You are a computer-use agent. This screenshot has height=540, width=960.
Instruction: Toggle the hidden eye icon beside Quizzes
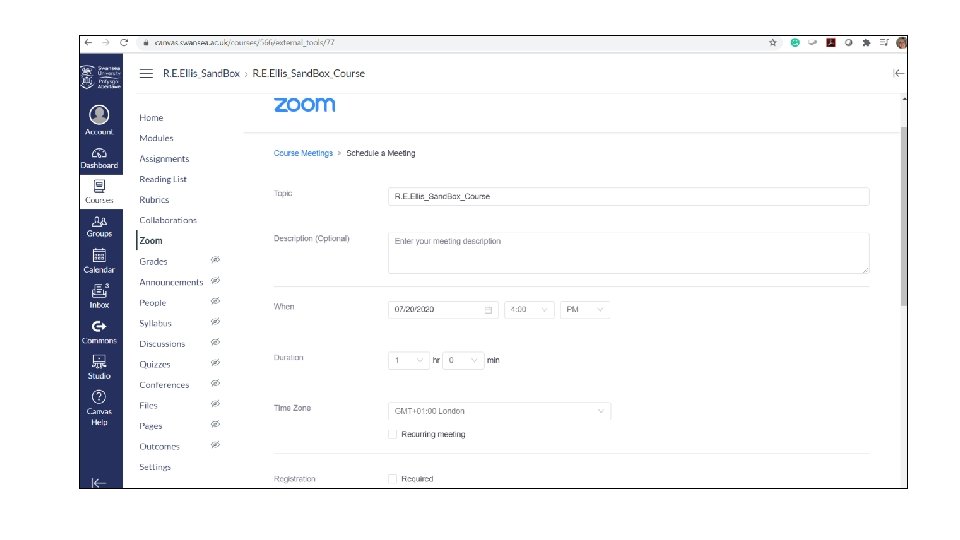(x=215, y=362)
